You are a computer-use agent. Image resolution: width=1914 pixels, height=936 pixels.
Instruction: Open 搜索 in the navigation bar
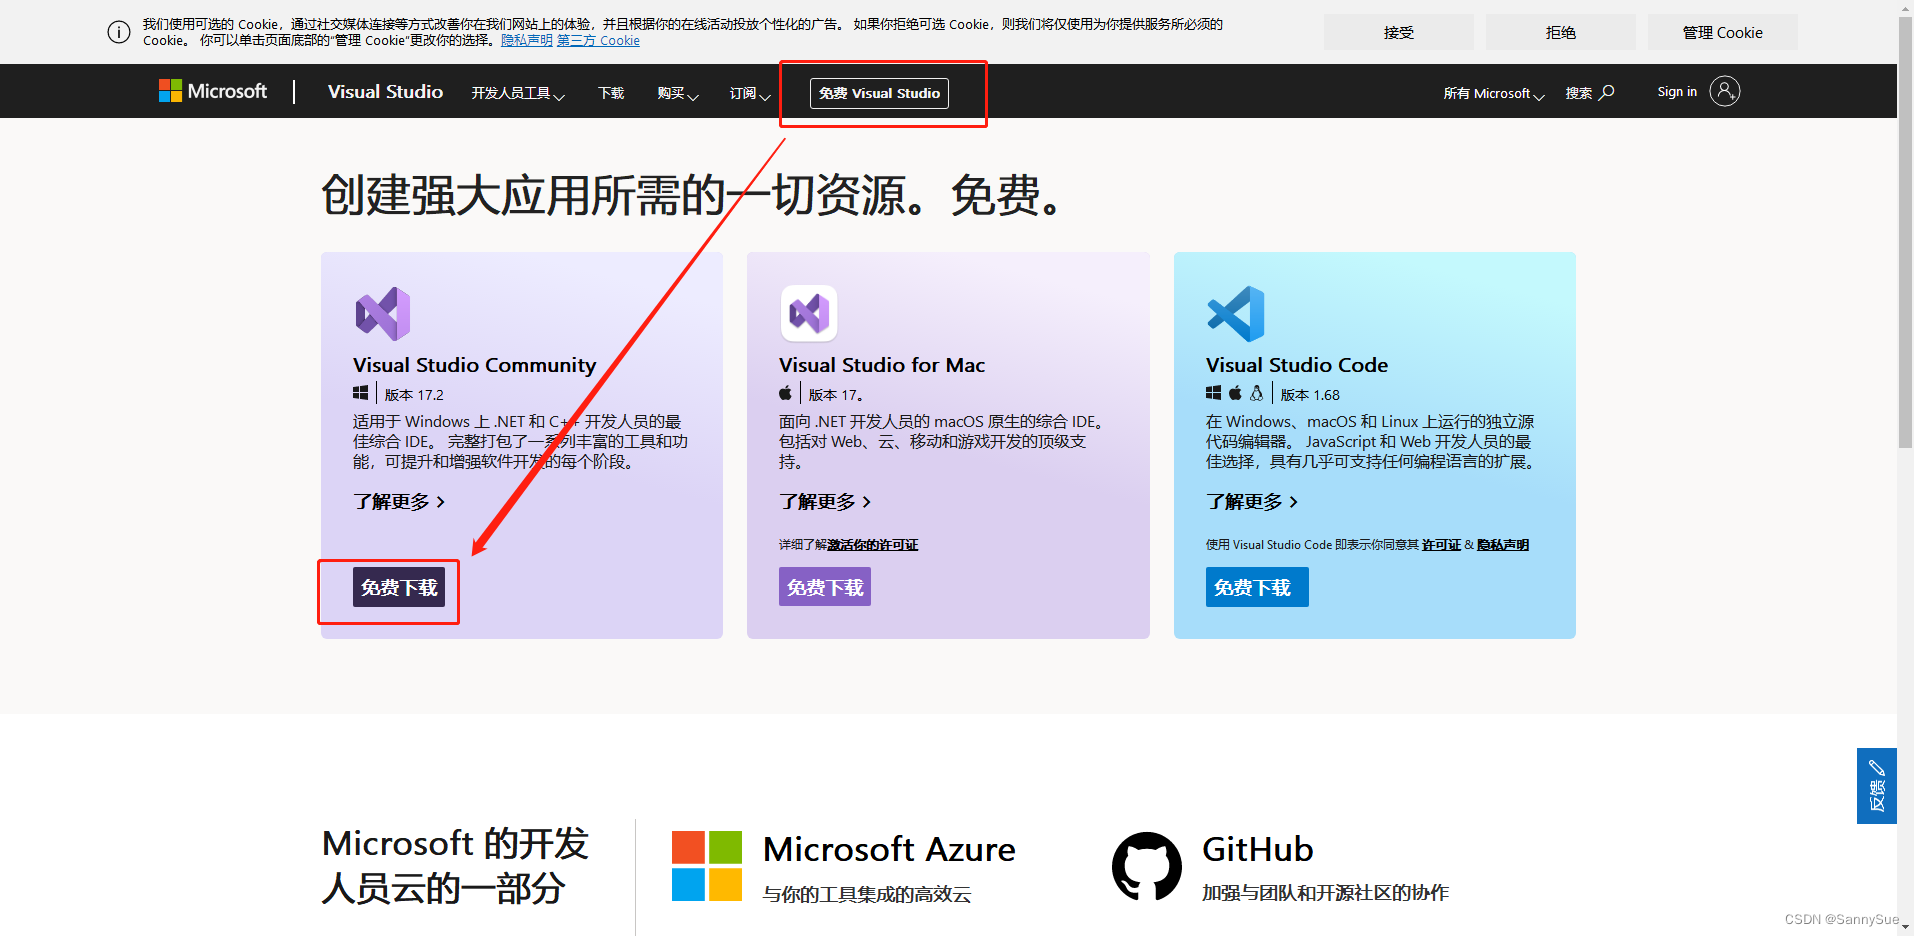click(x=1590, y=93)
